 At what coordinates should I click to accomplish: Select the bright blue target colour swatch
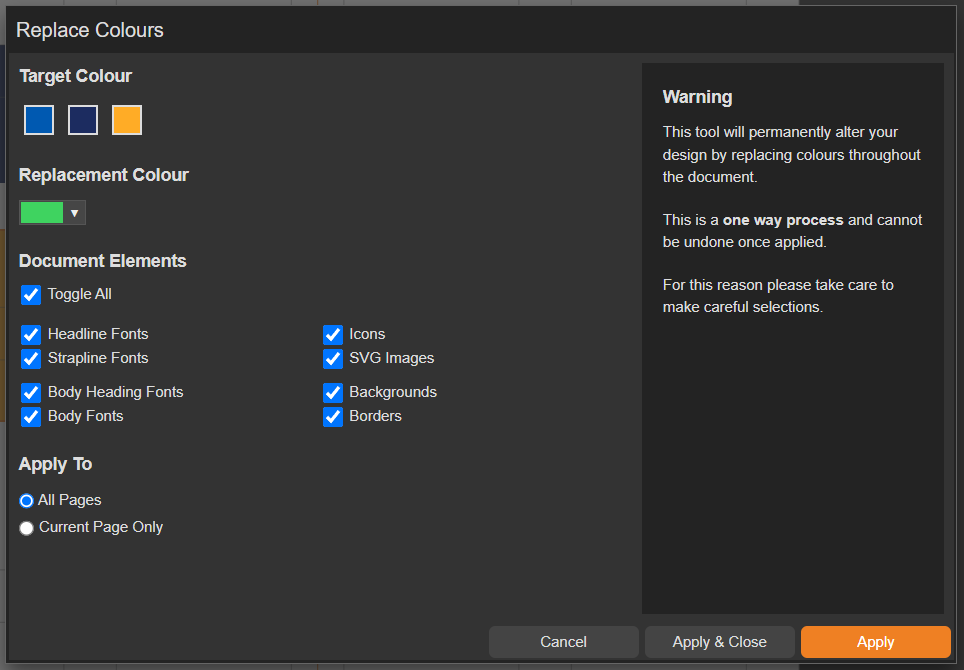pyautogui.click(x=39, y=120)
